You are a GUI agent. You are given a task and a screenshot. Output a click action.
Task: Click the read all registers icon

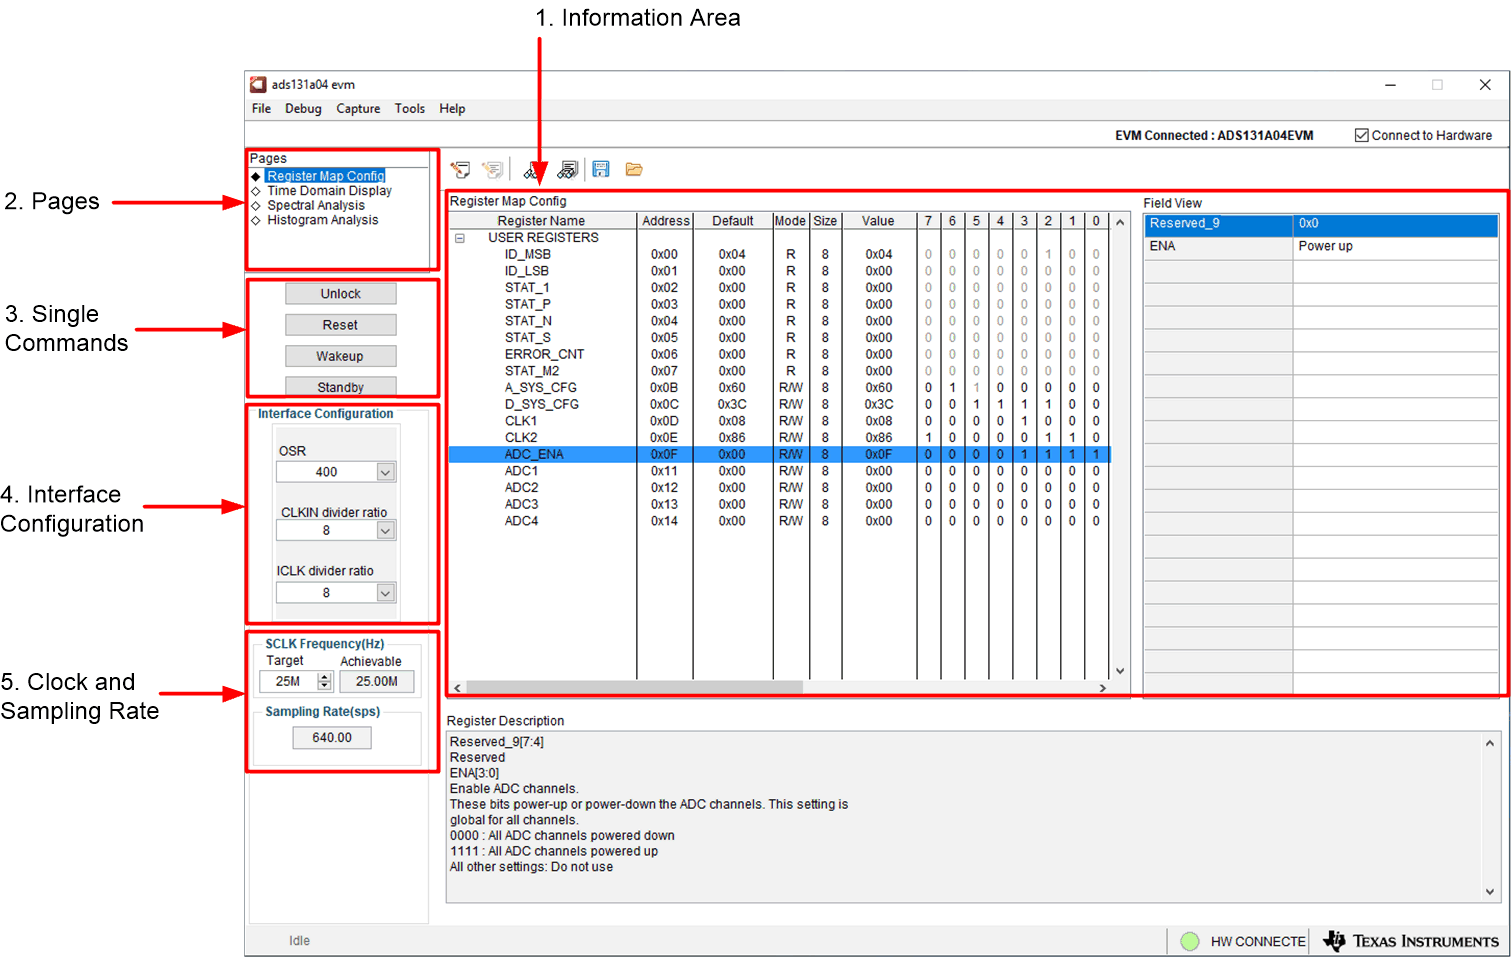pyautogui.click(x=567, y=170)
